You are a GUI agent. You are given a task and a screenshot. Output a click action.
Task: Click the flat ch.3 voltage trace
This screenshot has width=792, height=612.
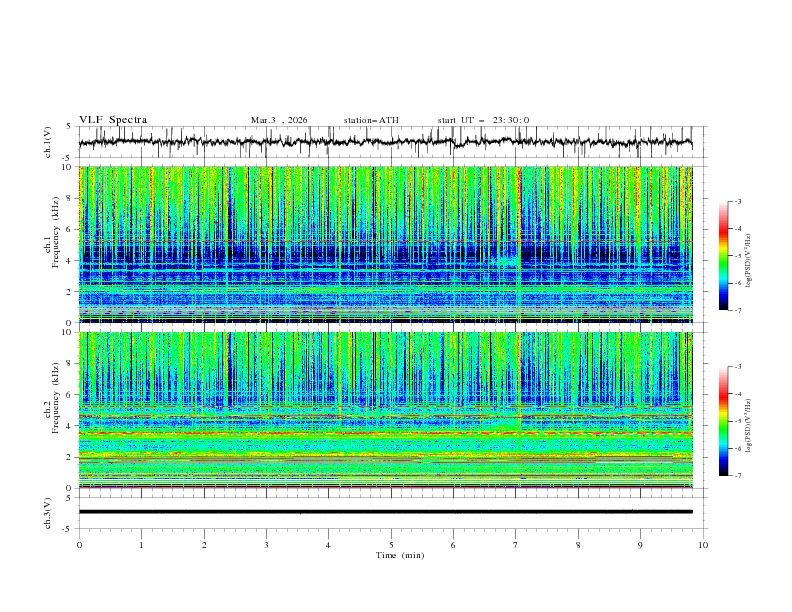[x=385, y=512]
